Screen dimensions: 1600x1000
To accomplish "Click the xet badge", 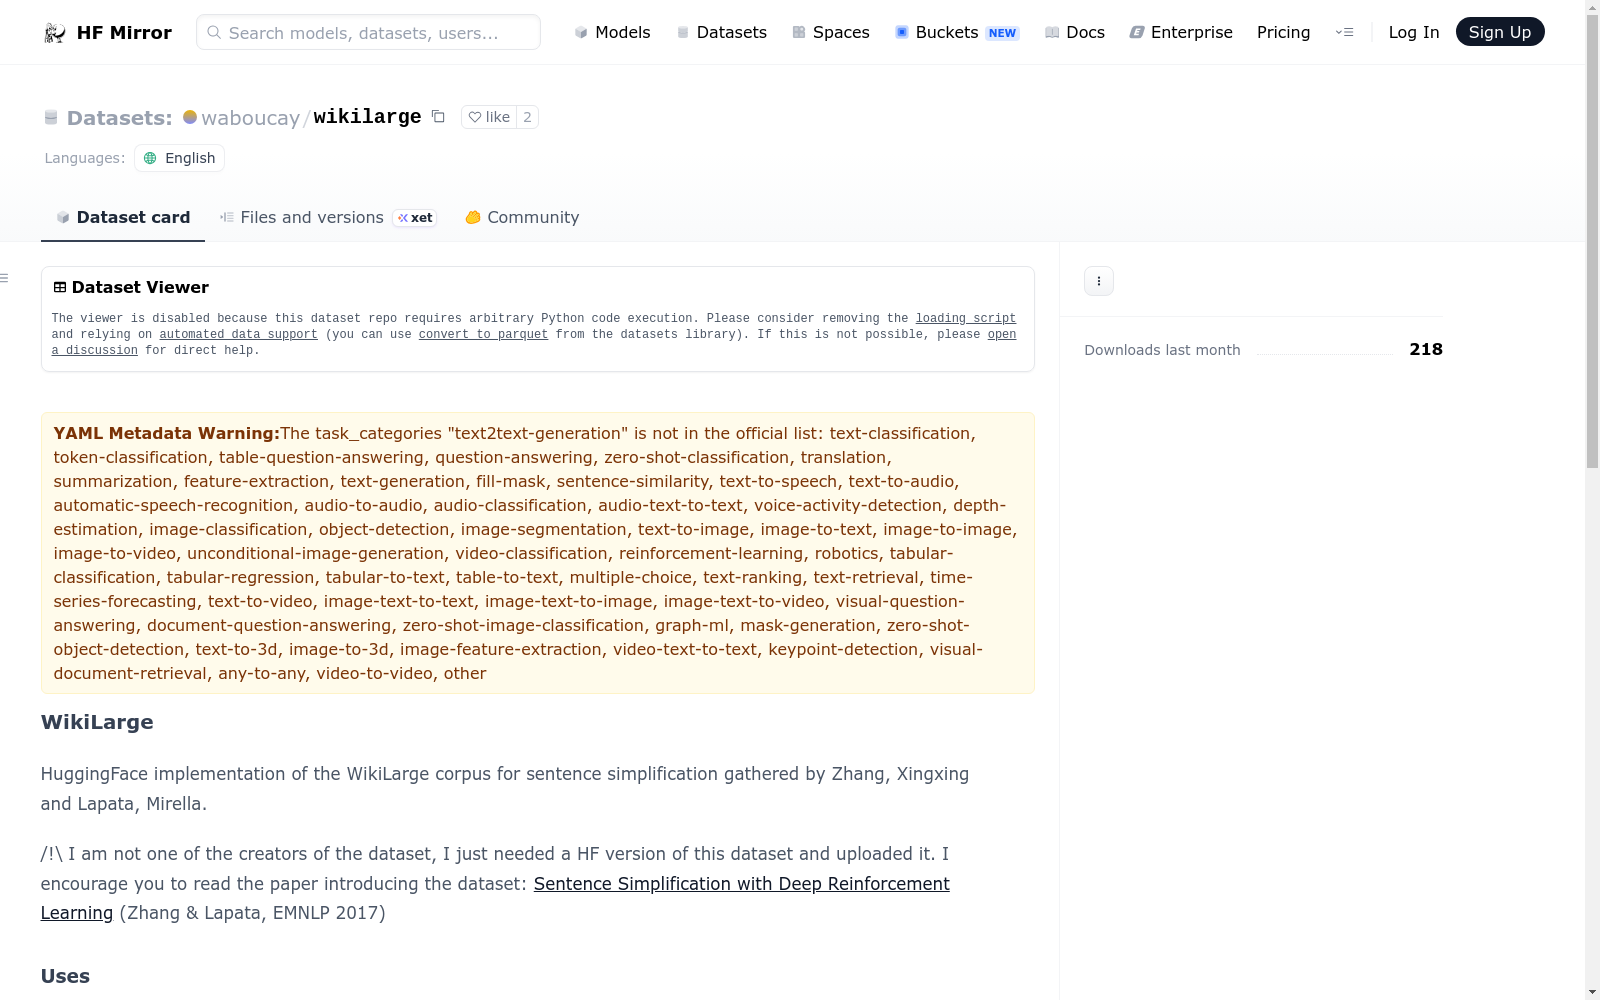I will coord(415,217).
